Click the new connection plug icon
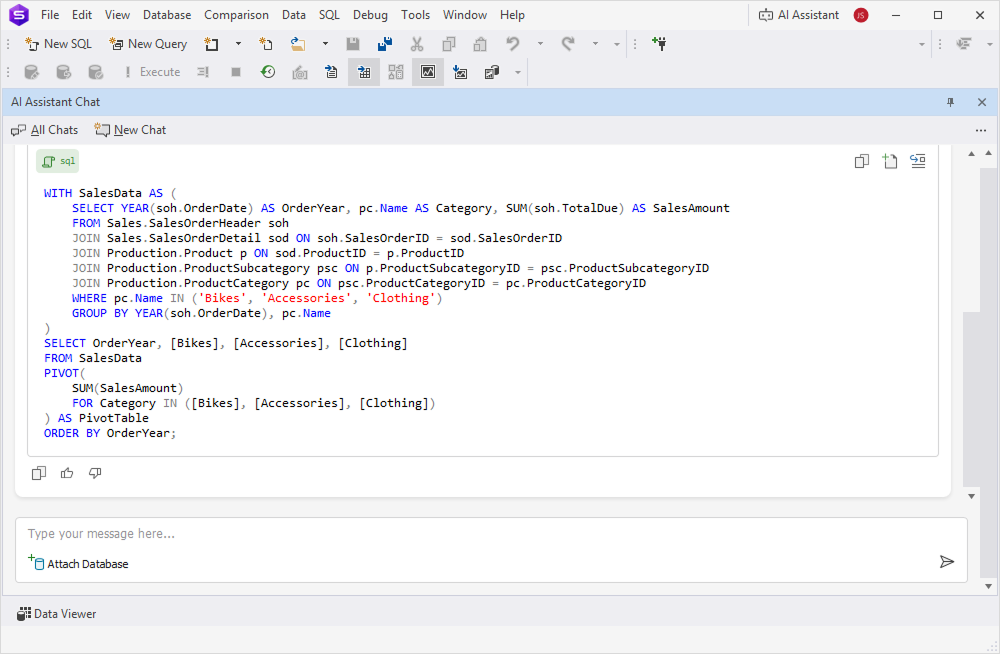This screenshot has width=1000, height=654. 658,44
